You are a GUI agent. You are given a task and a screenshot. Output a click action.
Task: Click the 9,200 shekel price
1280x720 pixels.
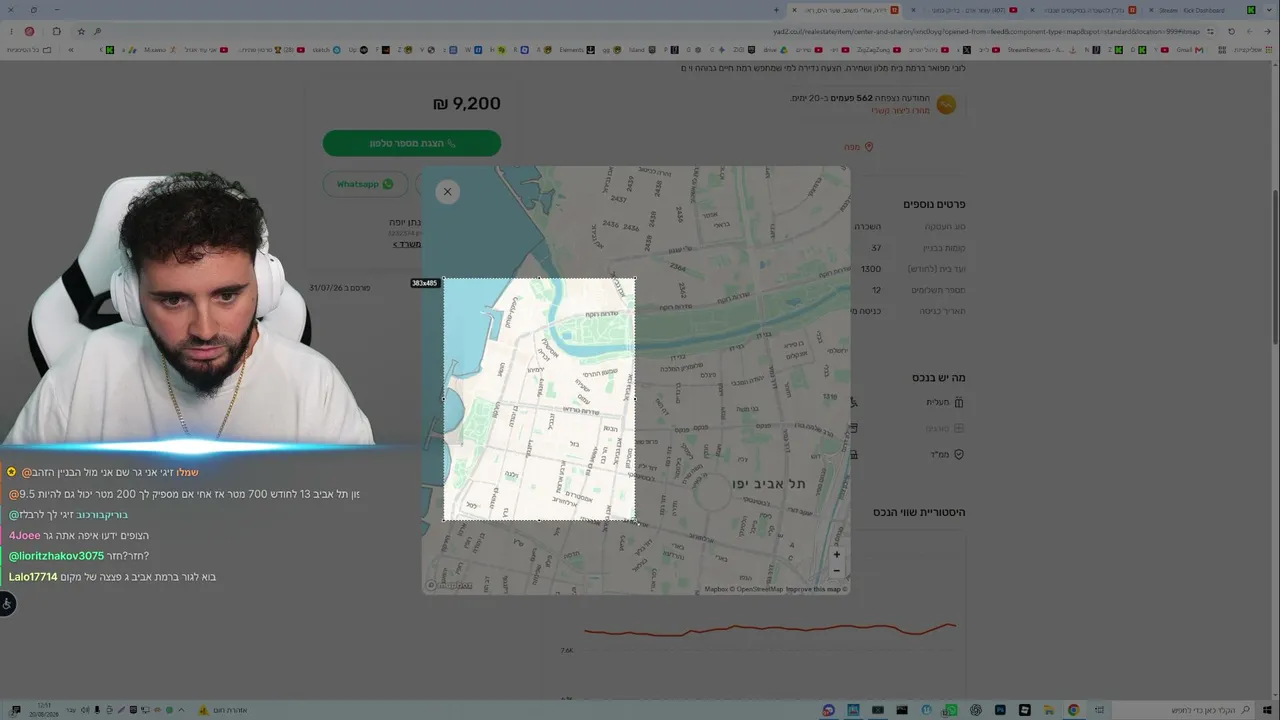point(467,103)
